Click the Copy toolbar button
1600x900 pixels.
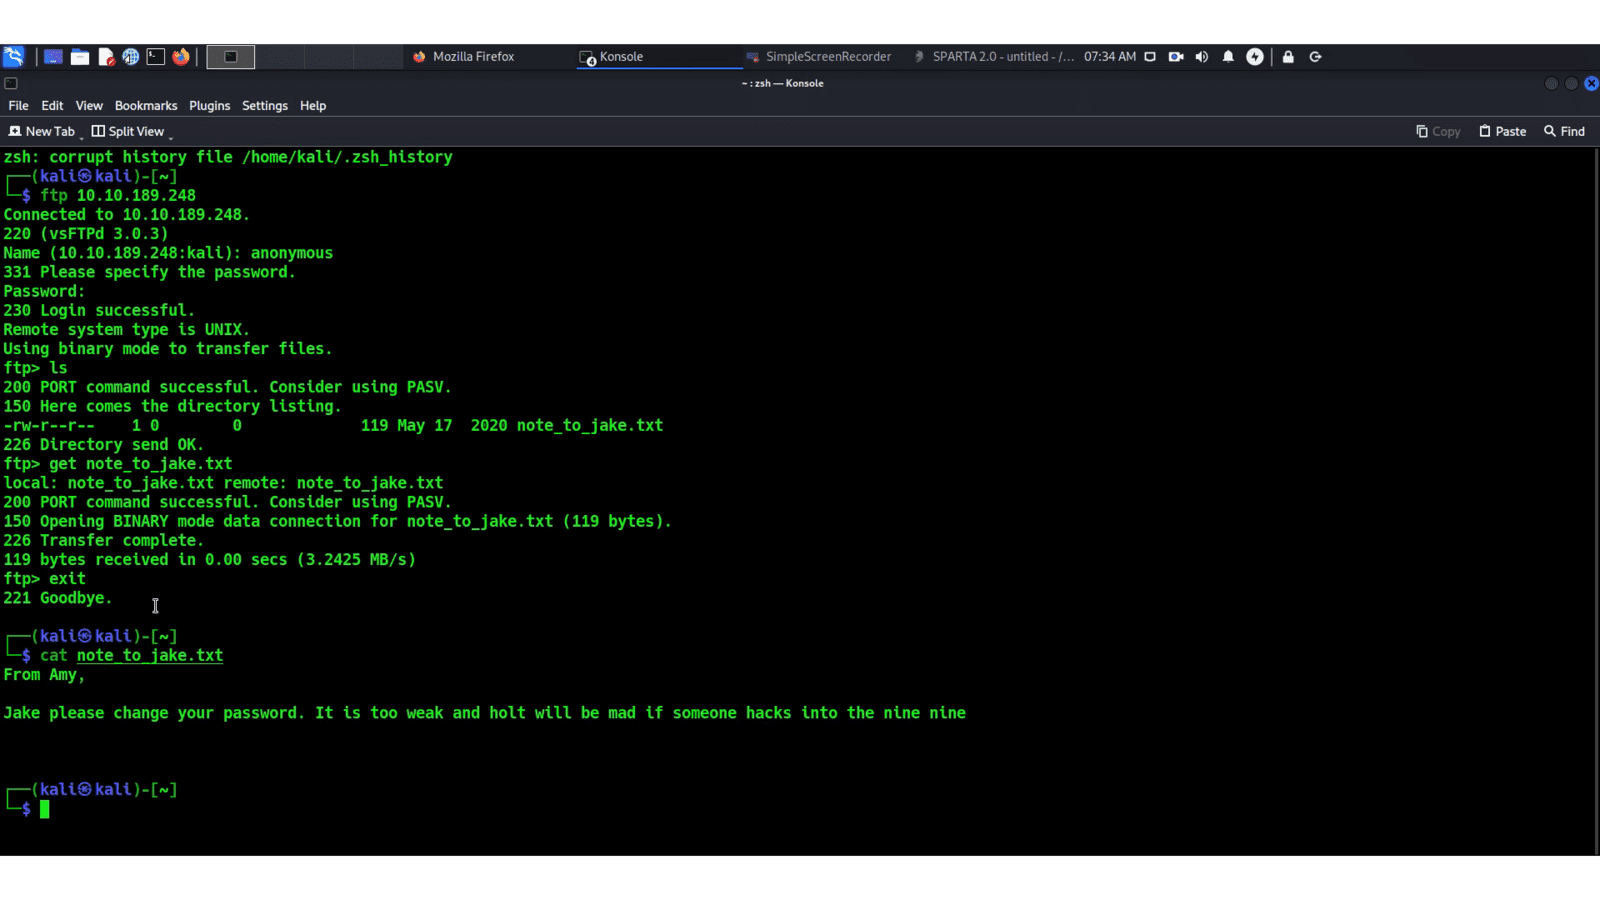click(1438, 132)
